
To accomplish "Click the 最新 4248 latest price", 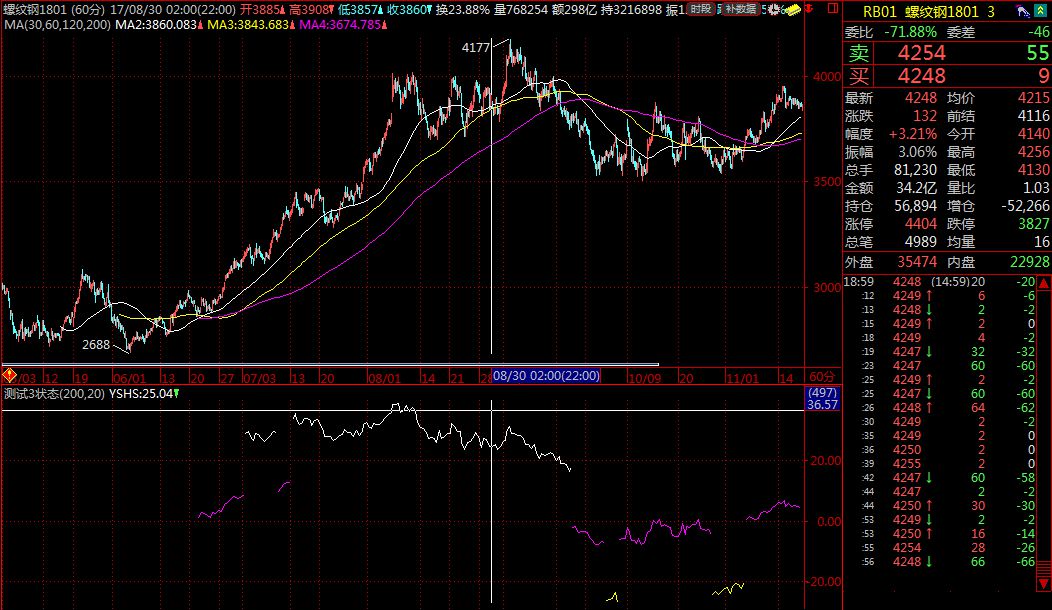I will tap(920, 99).
